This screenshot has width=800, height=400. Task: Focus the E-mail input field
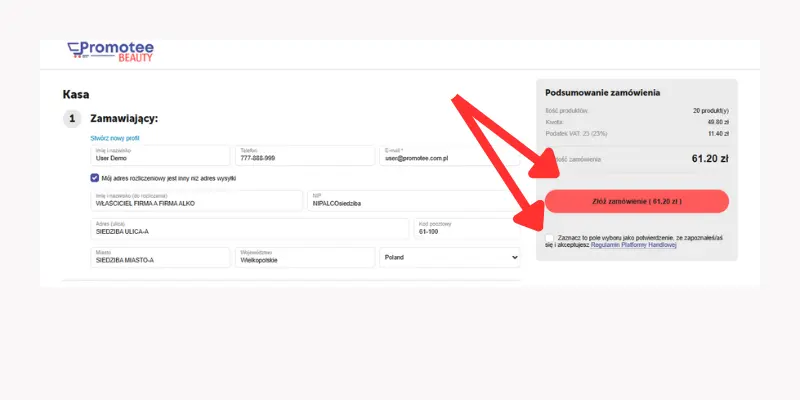point(448,156)
